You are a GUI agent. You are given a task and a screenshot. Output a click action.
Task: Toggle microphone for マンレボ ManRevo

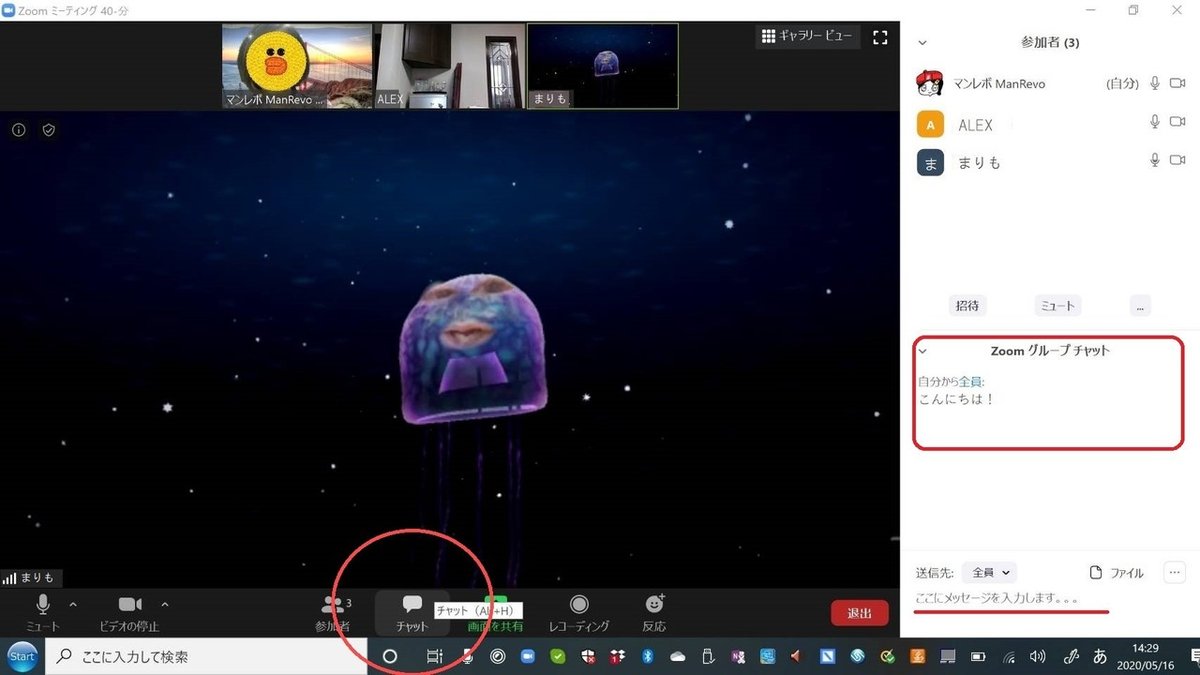tap(1155, 84)
